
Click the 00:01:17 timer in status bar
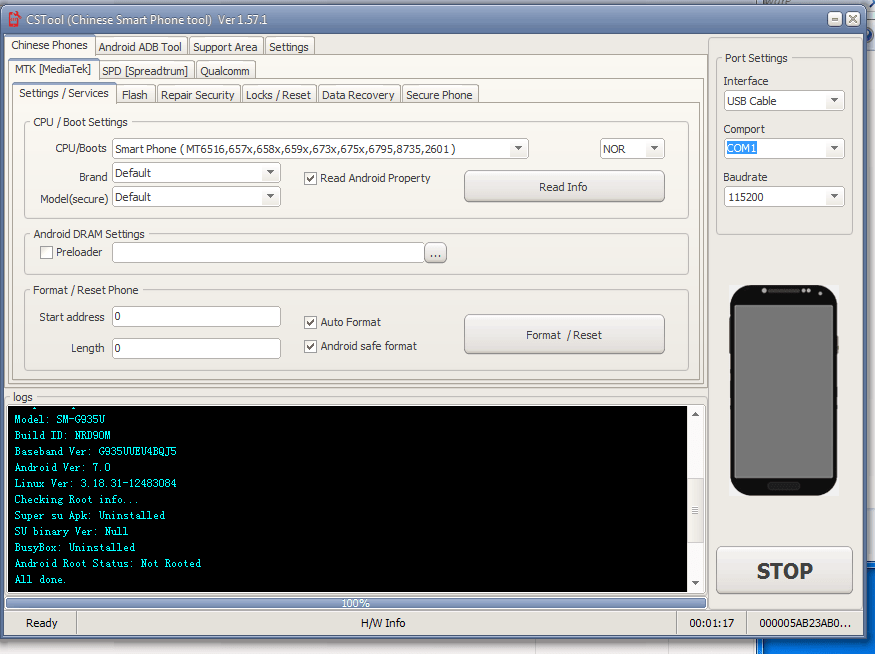pos(711,623)
